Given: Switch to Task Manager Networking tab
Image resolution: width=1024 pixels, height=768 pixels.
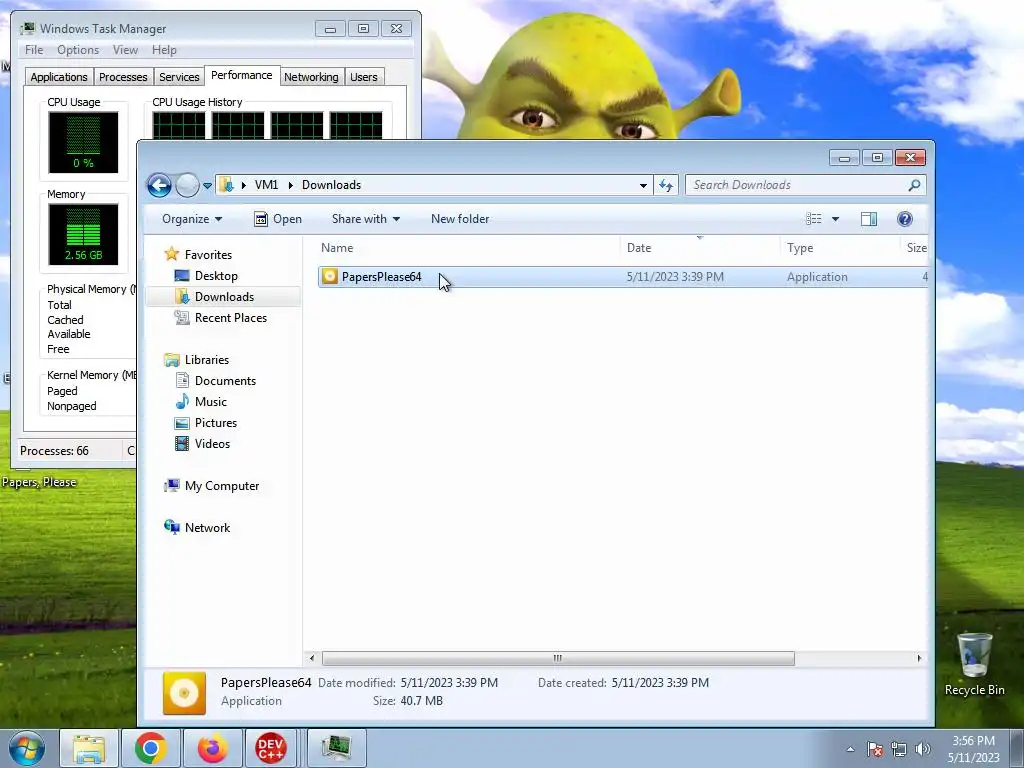Looking at the screenshot, I should point(311,77).
